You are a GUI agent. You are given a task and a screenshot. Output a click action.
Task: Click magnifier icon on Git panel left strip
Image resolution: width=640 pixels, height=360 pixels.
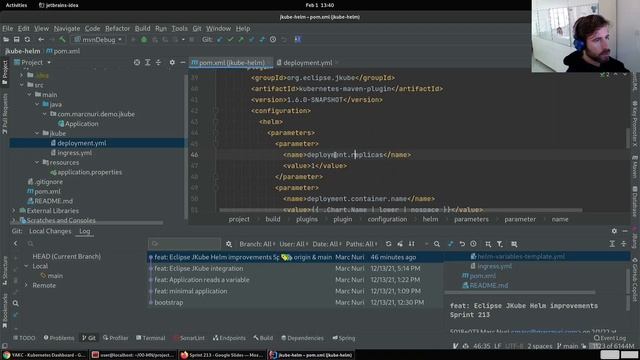[16, 303]
